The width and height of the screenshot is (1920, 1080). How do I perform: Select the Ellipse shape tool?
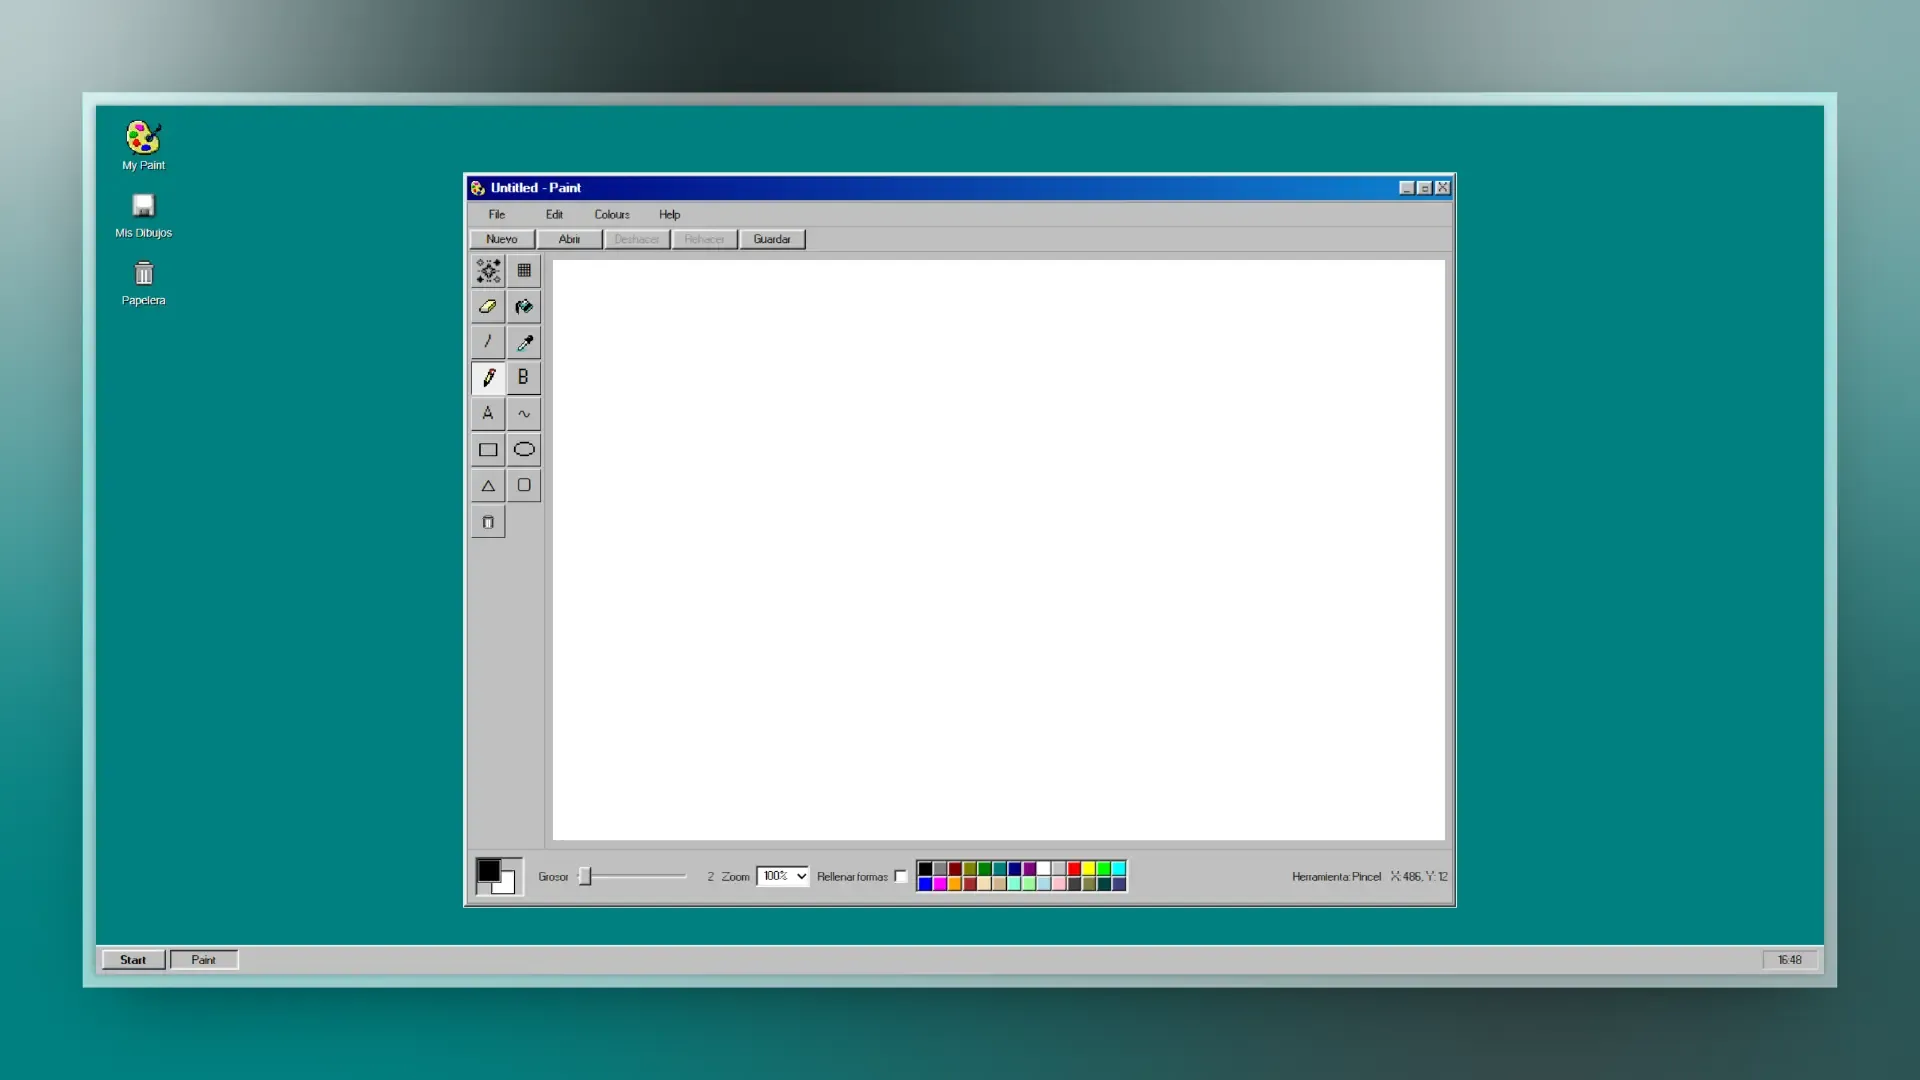click(523, 449)
